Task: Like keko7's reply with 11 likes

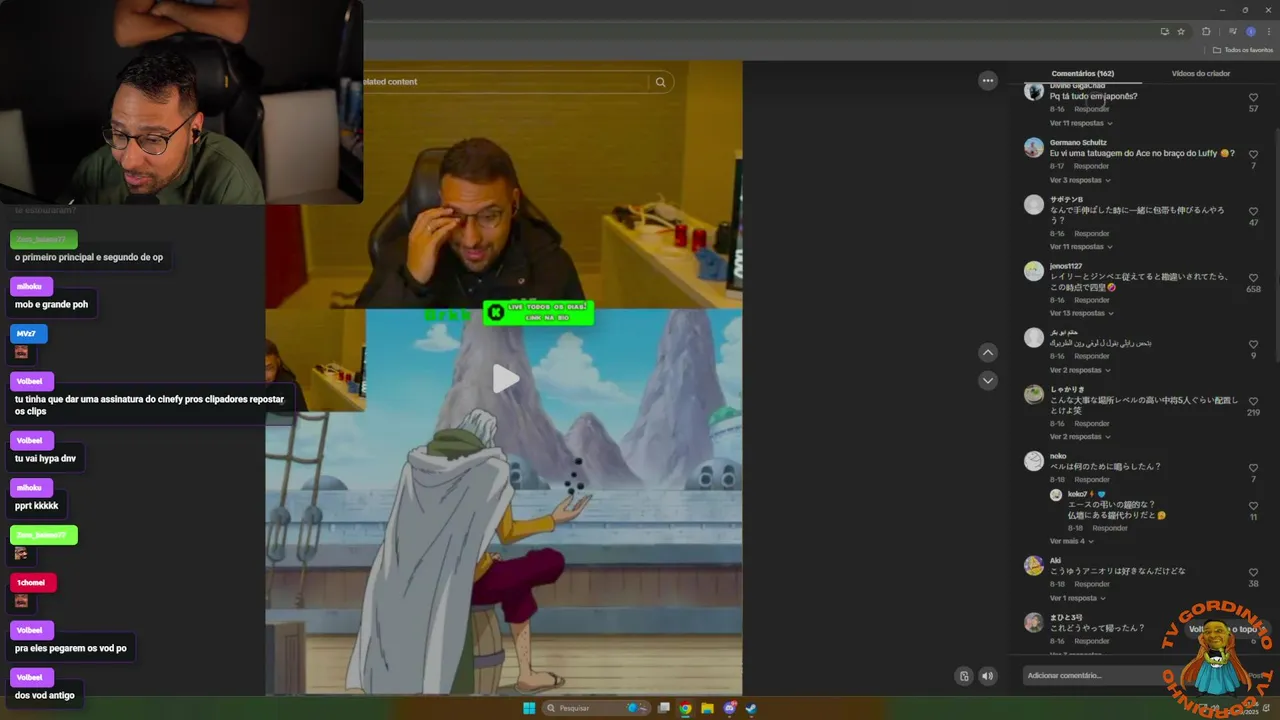Action: [x=1253, y=506]
